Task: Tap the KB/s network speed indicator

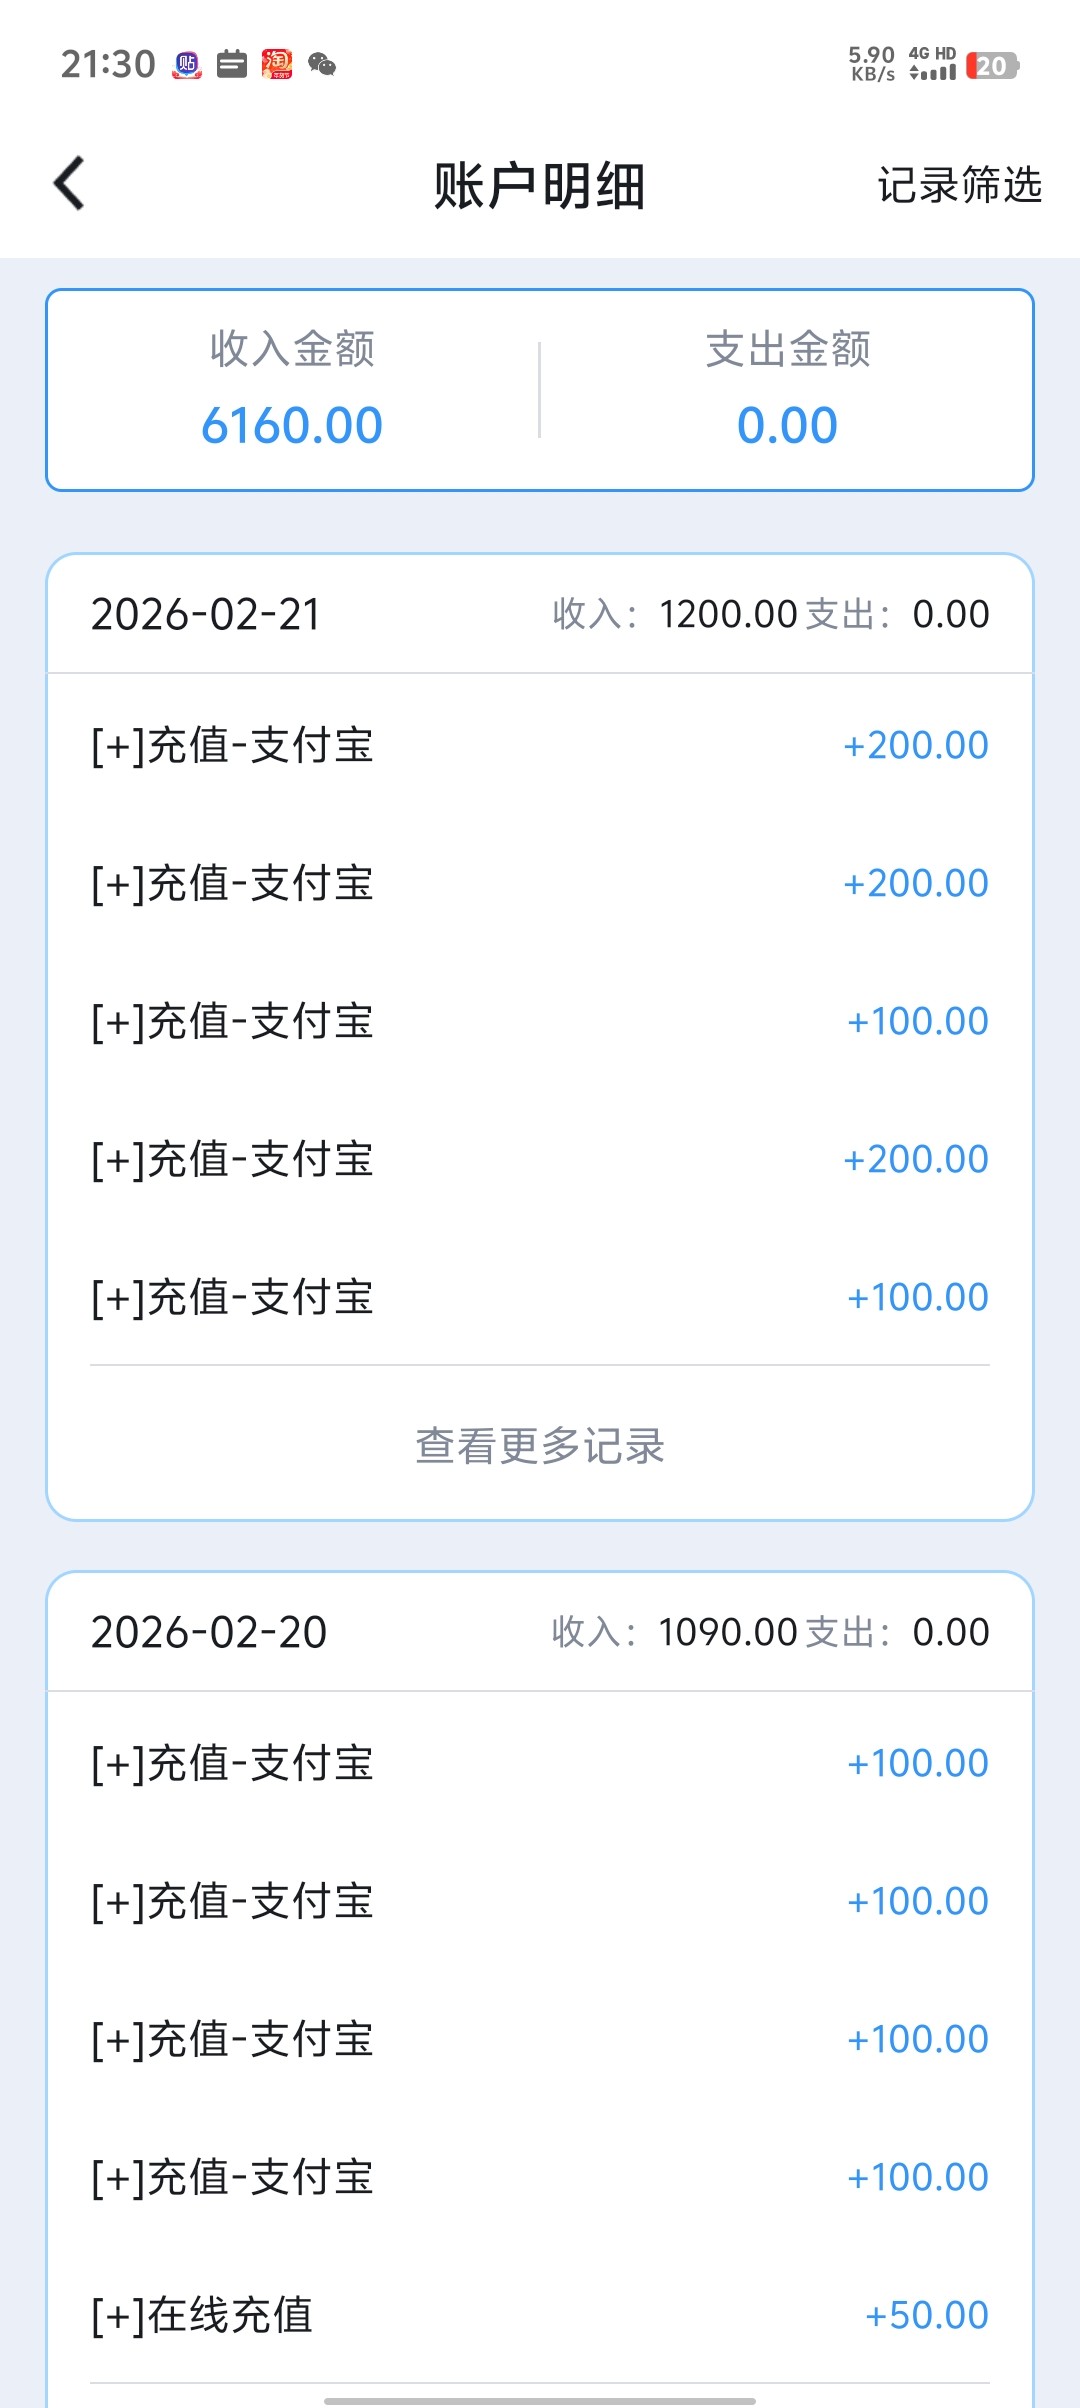Action: [871, 64]
